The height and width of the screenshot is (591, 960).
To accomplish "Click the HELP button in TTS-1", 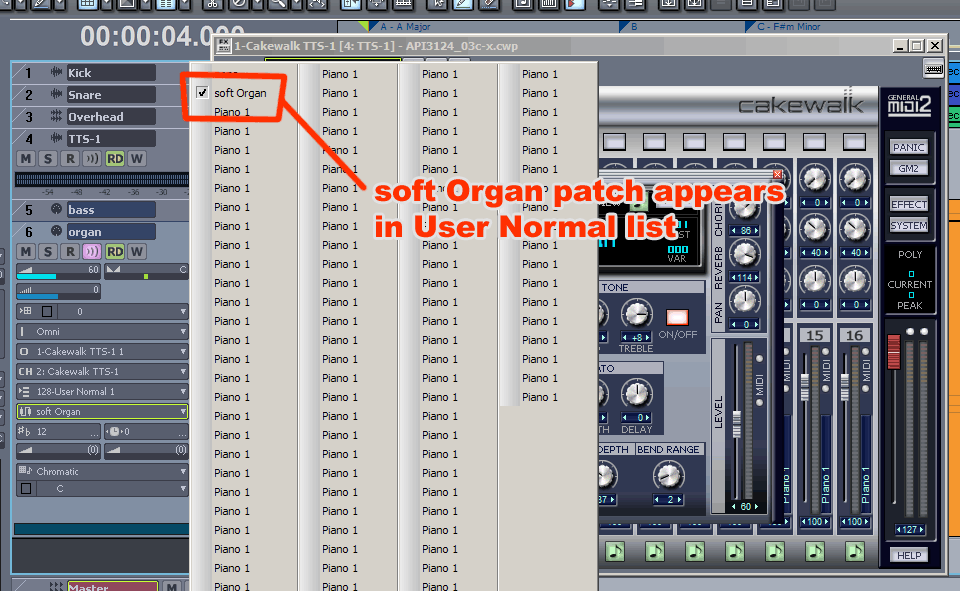I will tap(909, 555).
